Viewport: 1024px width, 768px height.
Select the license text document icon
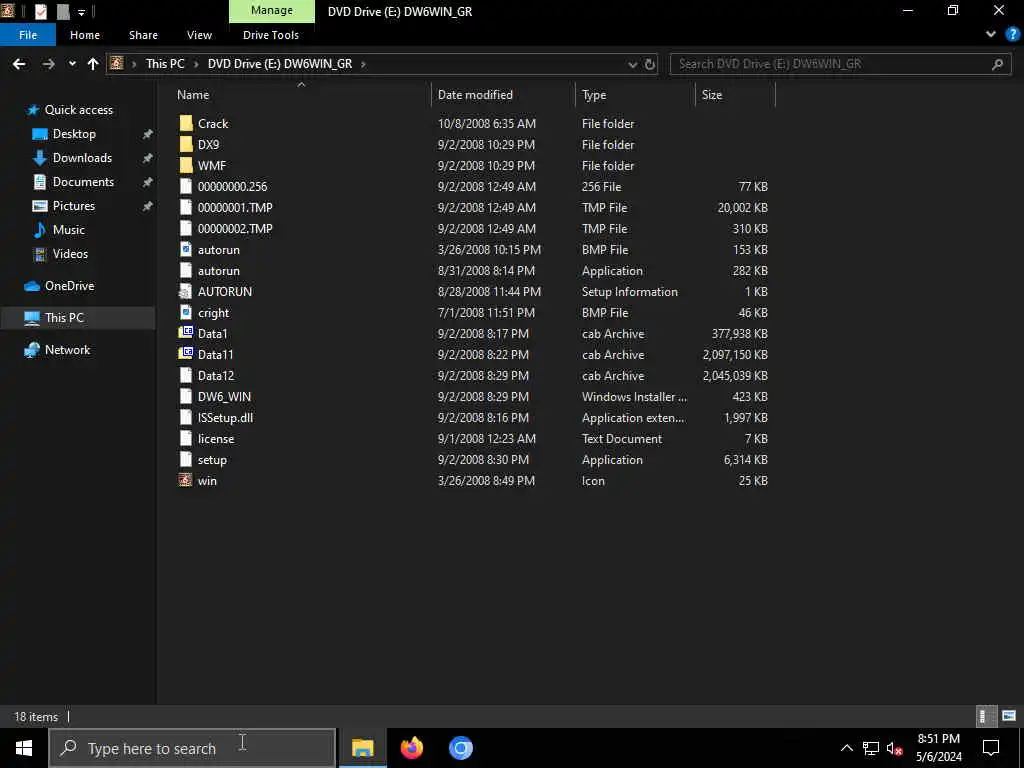(x=186, y=438)
